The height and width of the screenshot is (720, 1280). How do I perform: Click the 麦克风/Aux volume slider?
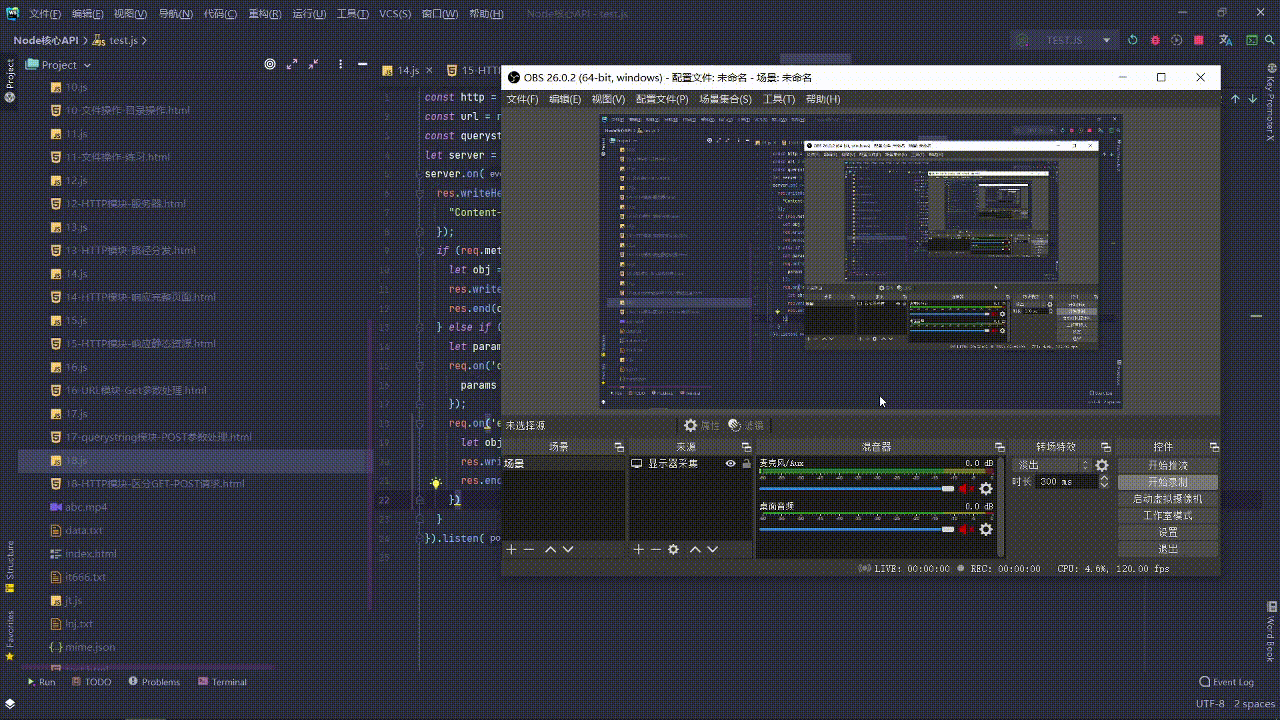tap(857, 489)
